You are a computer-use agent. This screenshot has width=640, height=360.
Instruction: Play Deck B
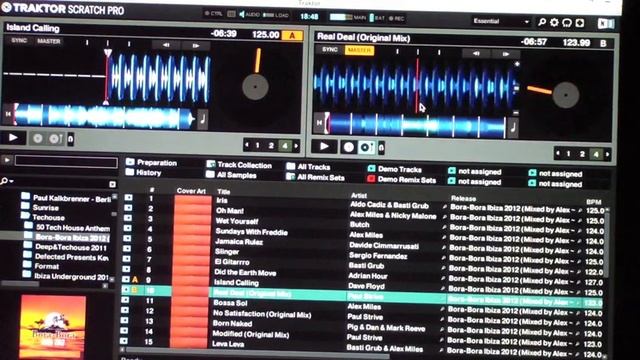click(x=324, y=146)
